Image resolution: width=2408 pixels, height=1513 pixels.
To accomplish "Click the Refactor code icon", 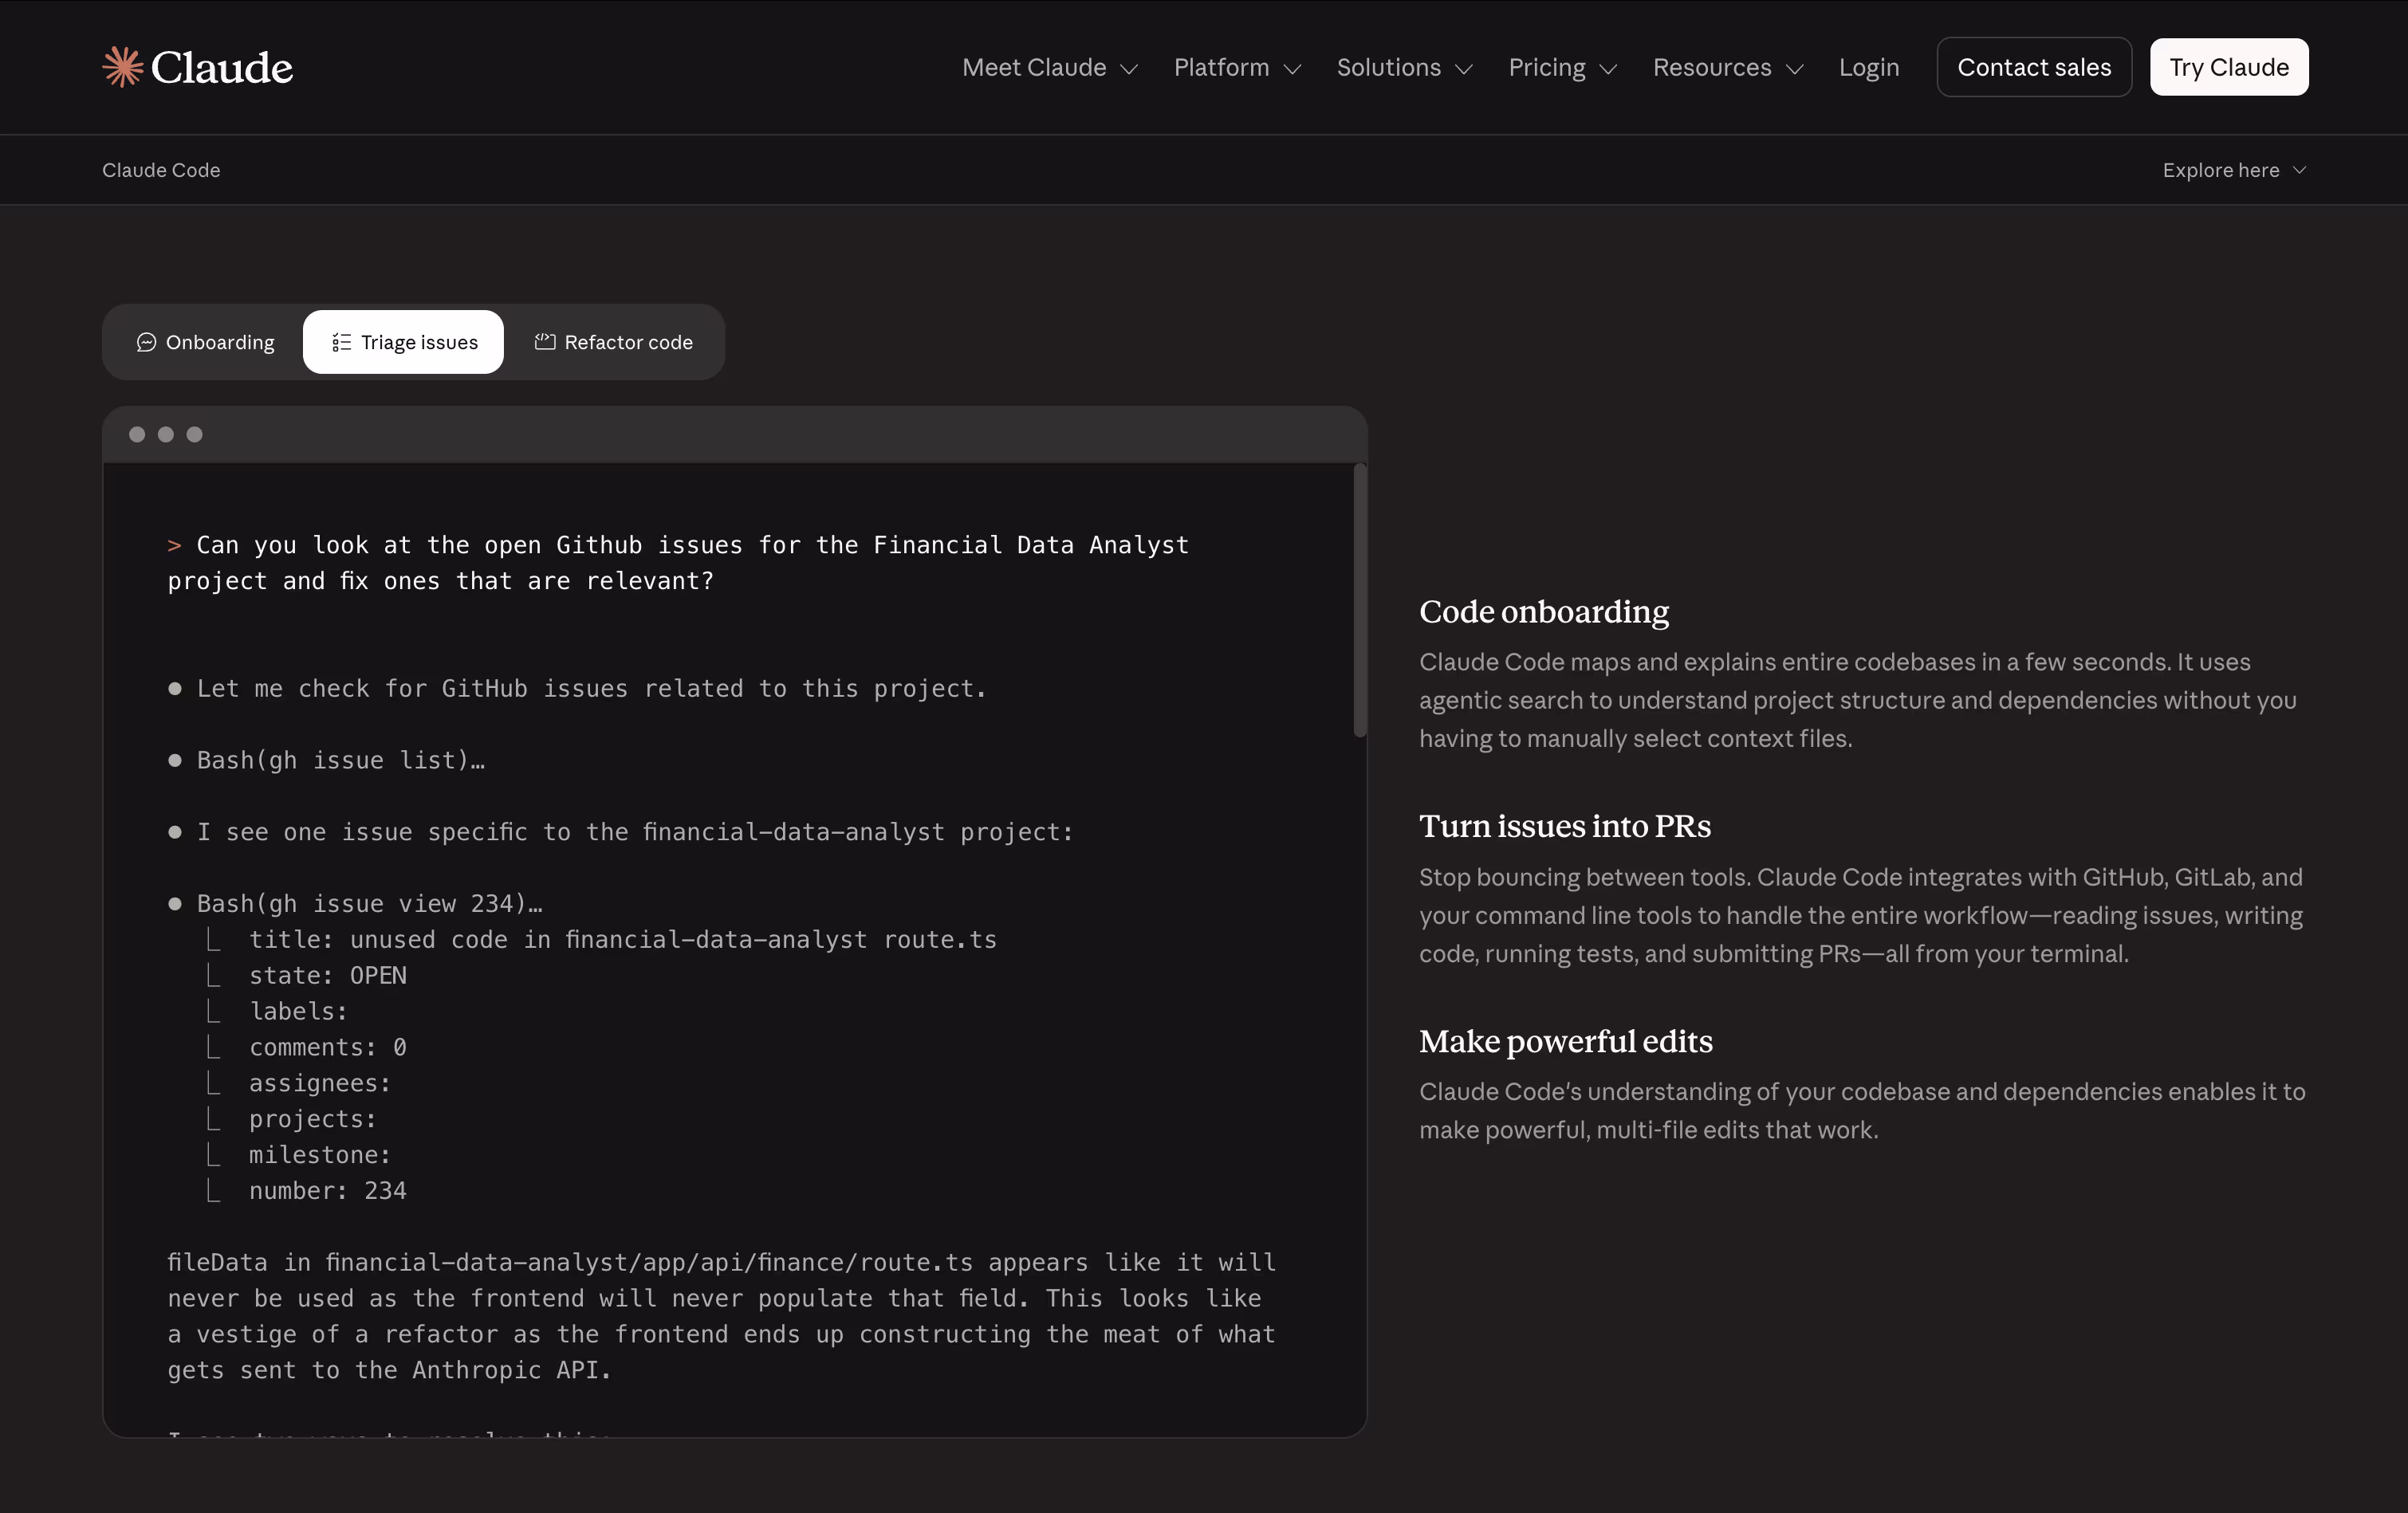I will tap(545, 342).
